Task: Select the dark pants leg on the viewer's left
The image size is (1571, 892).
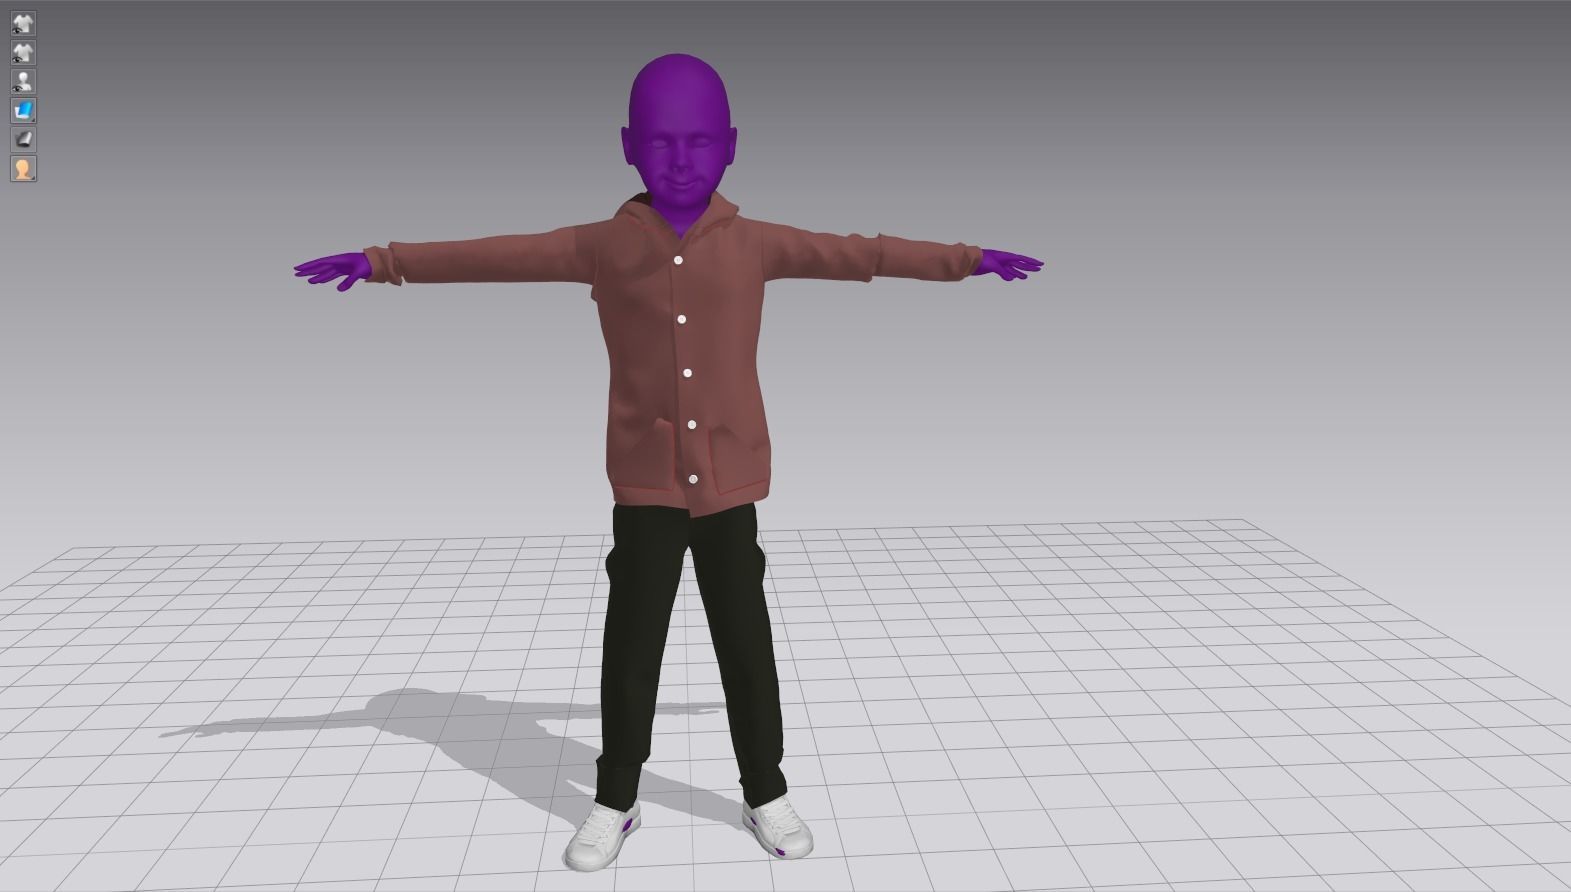Action: (x=635, y=650)
